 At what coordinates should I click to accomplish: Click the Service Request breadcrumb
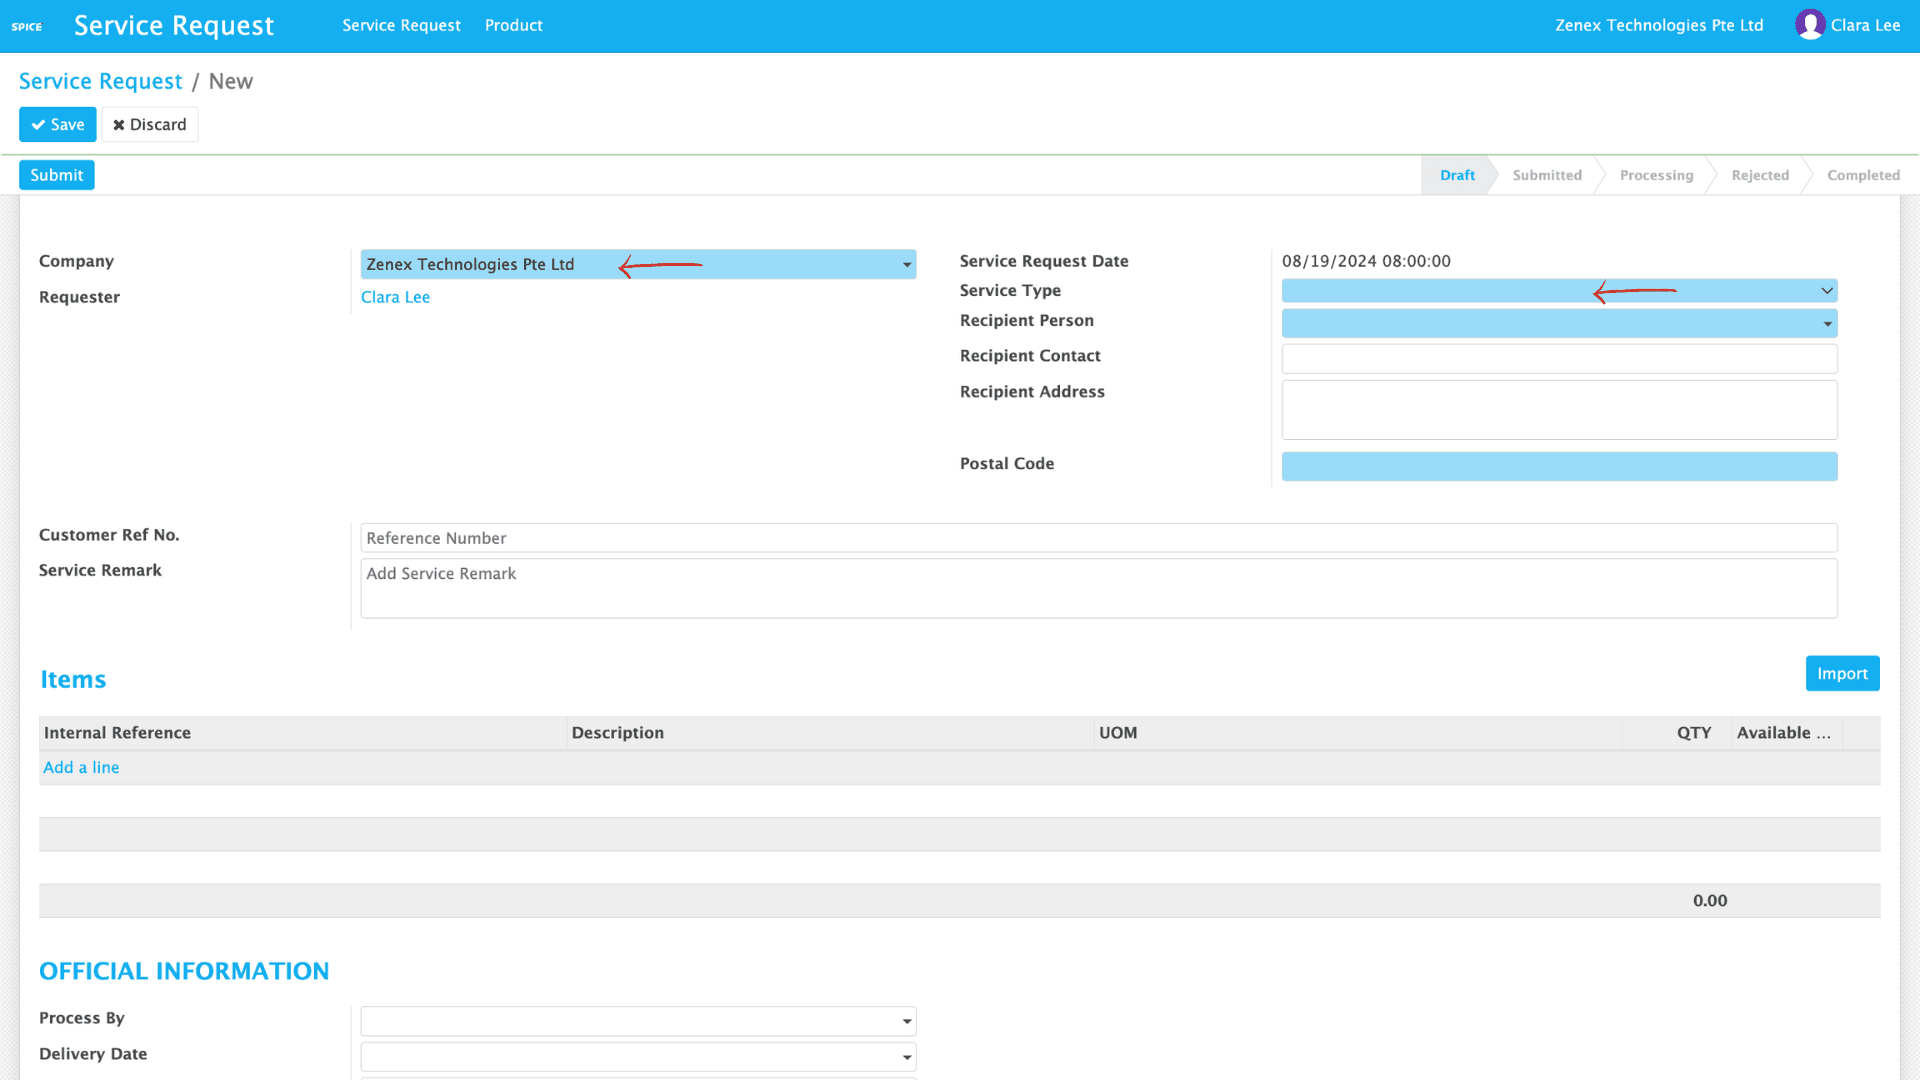[x=100, y=81]
